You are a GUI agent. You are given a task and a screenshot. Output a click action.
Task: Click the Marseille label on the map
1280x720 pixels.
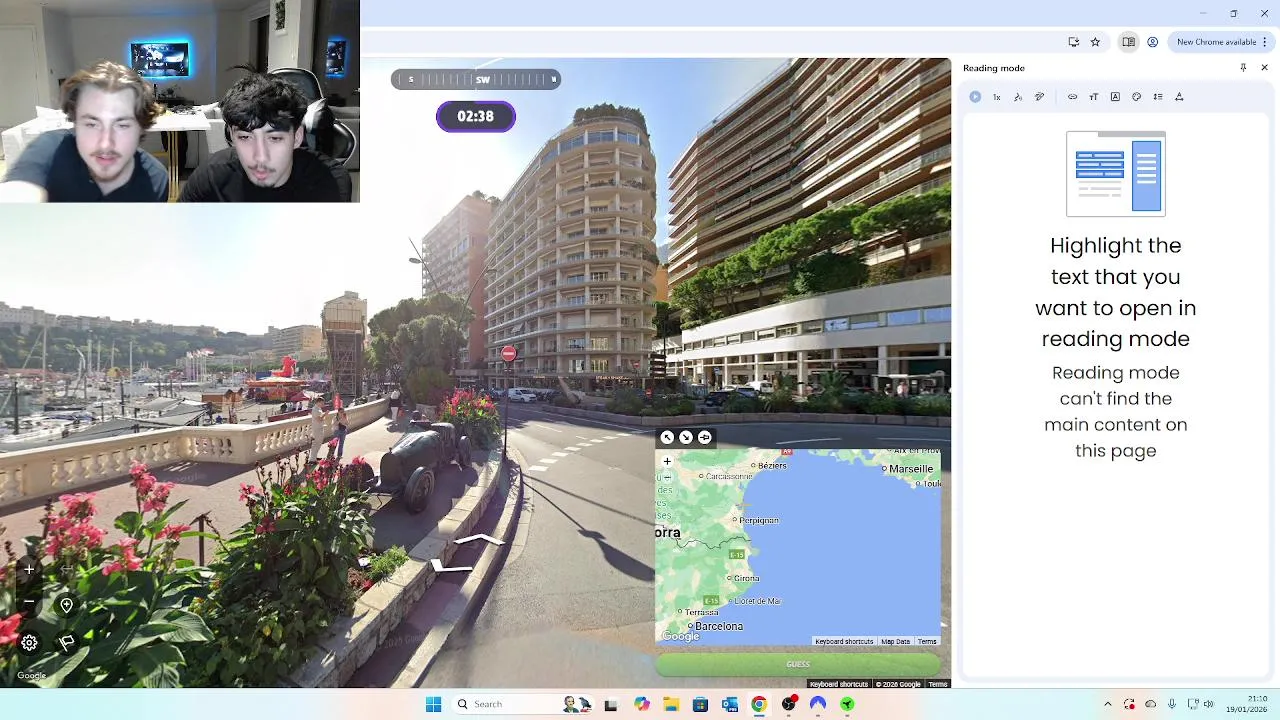click(910, 468)
